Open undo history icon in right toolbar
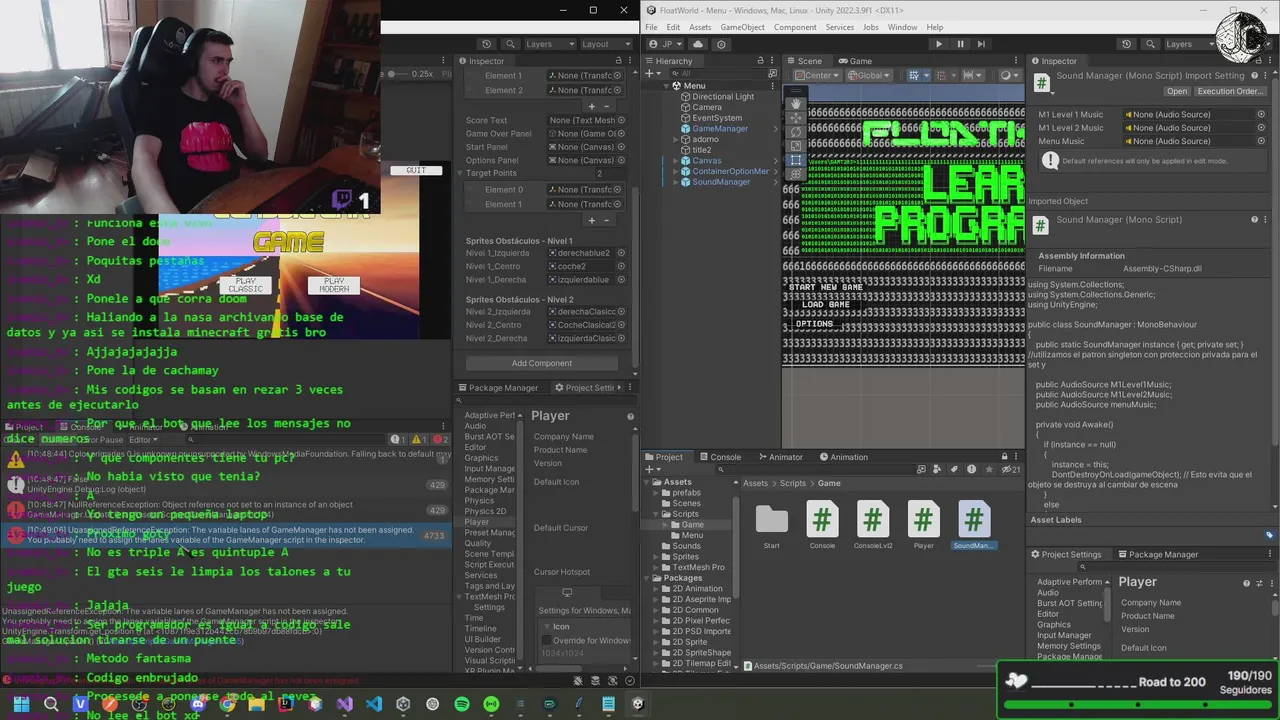 (x=1127, y=44)
